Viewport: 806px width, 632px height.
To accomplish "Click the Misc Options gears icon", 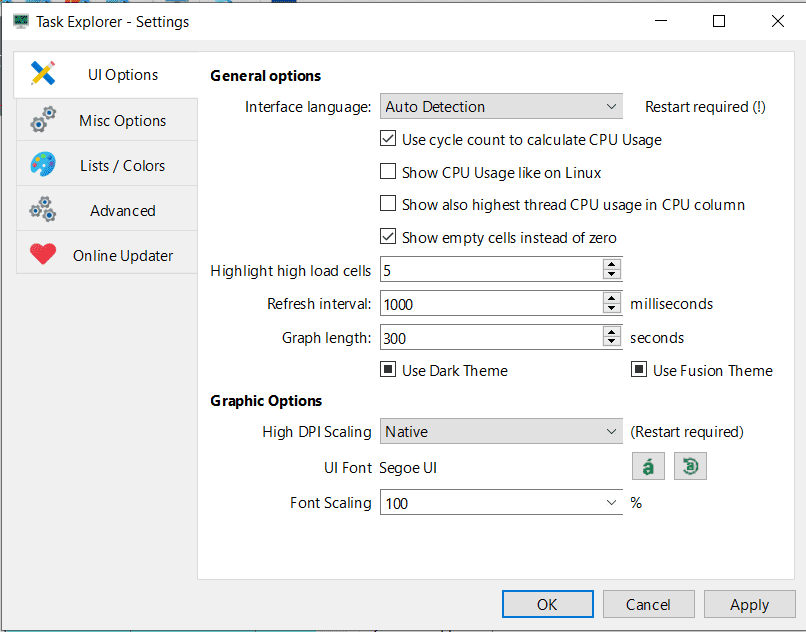I will pos(43,121).
